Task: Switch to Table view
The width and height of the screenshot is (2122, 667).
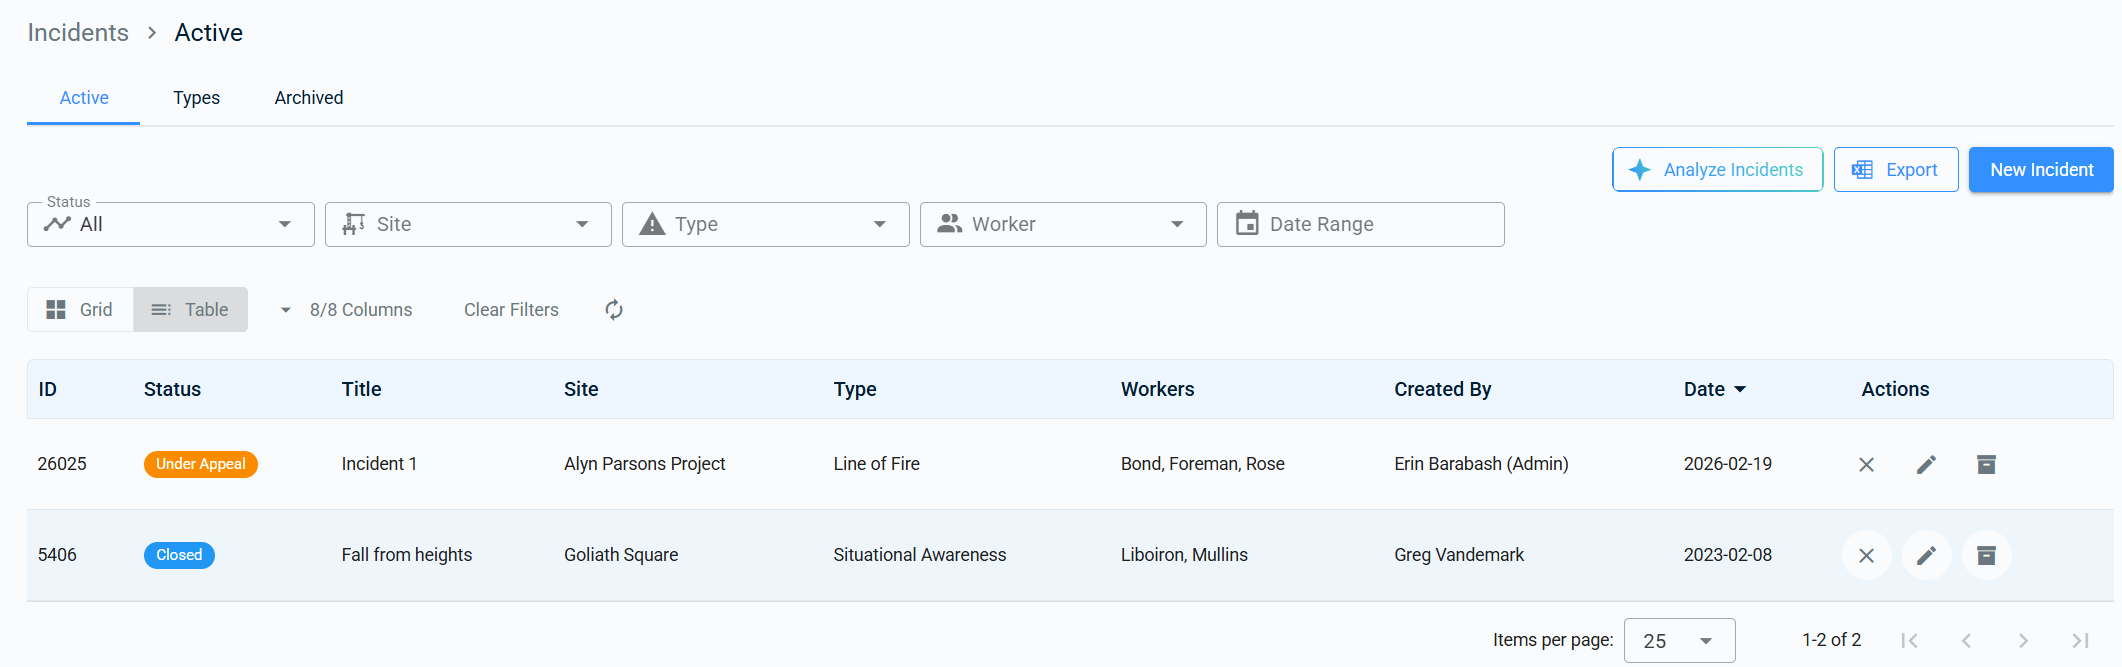Action: tap(190, 310)
